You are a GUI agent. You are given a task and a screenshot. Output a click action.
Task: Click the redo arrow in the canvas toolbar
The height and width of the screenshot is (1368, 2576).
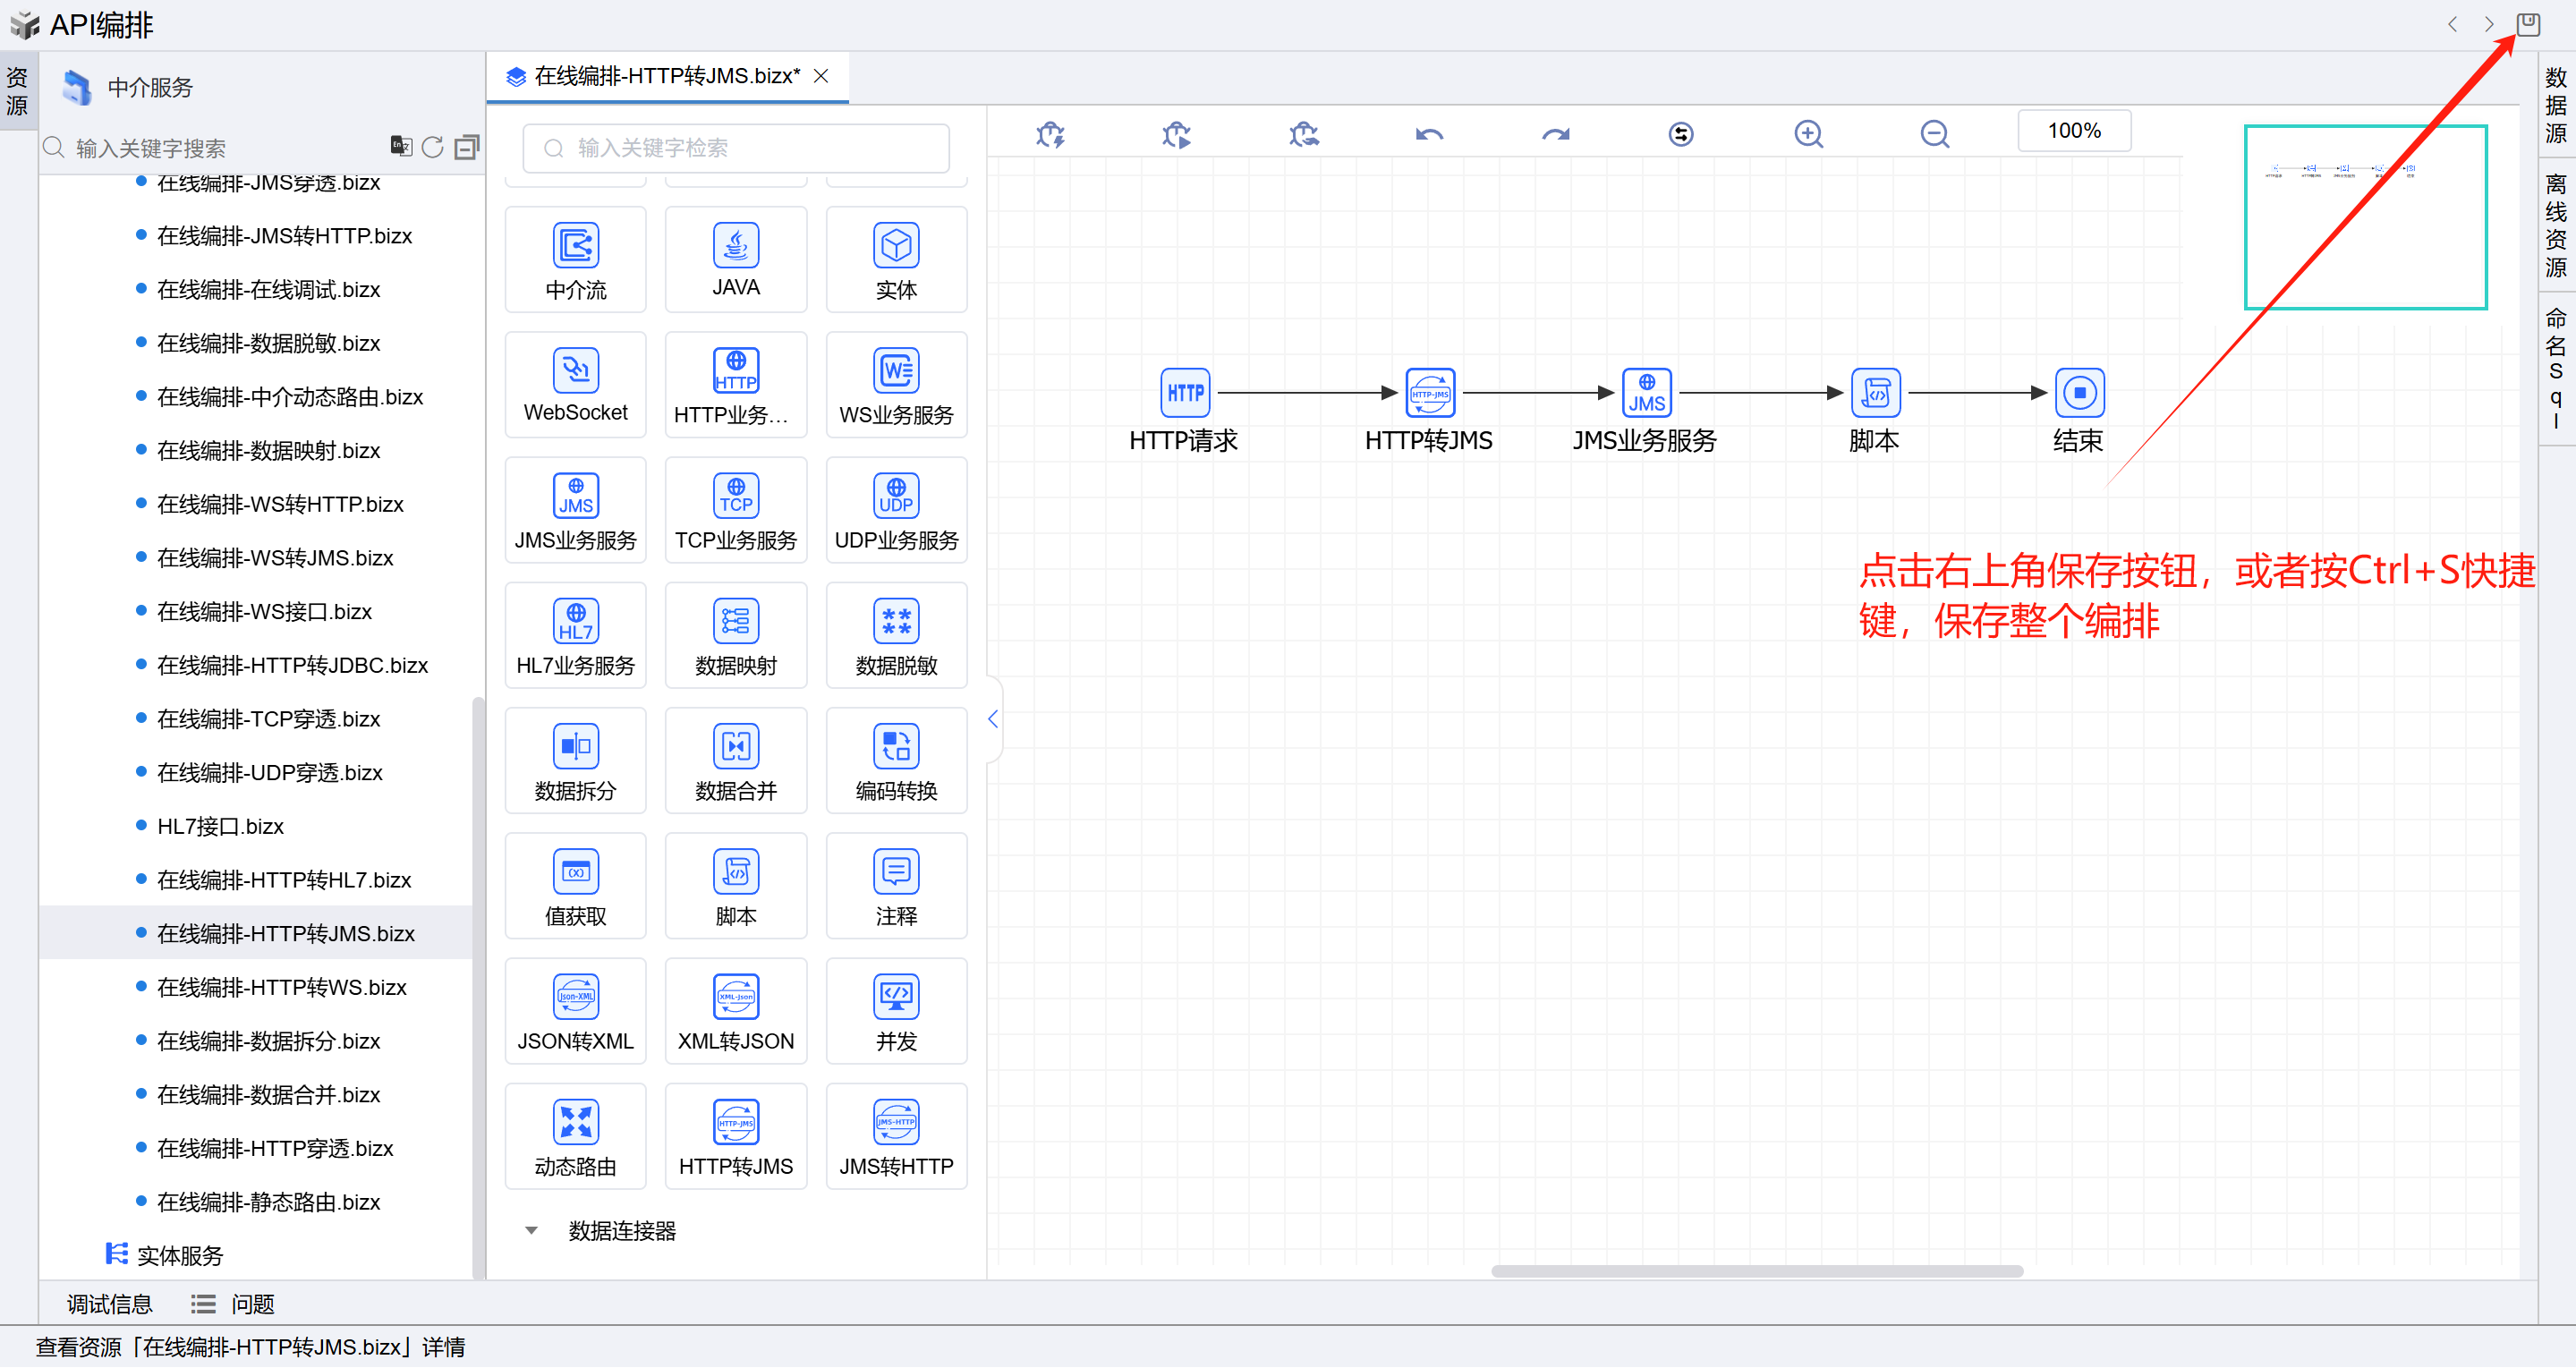click(x=1555, y=134)
